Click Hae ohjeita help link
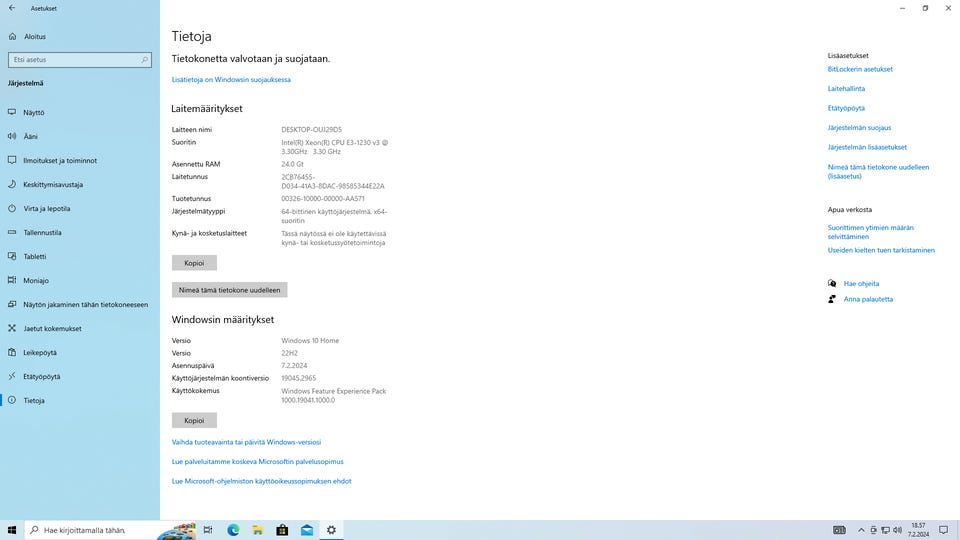960x540 pixels. [861, 283]
